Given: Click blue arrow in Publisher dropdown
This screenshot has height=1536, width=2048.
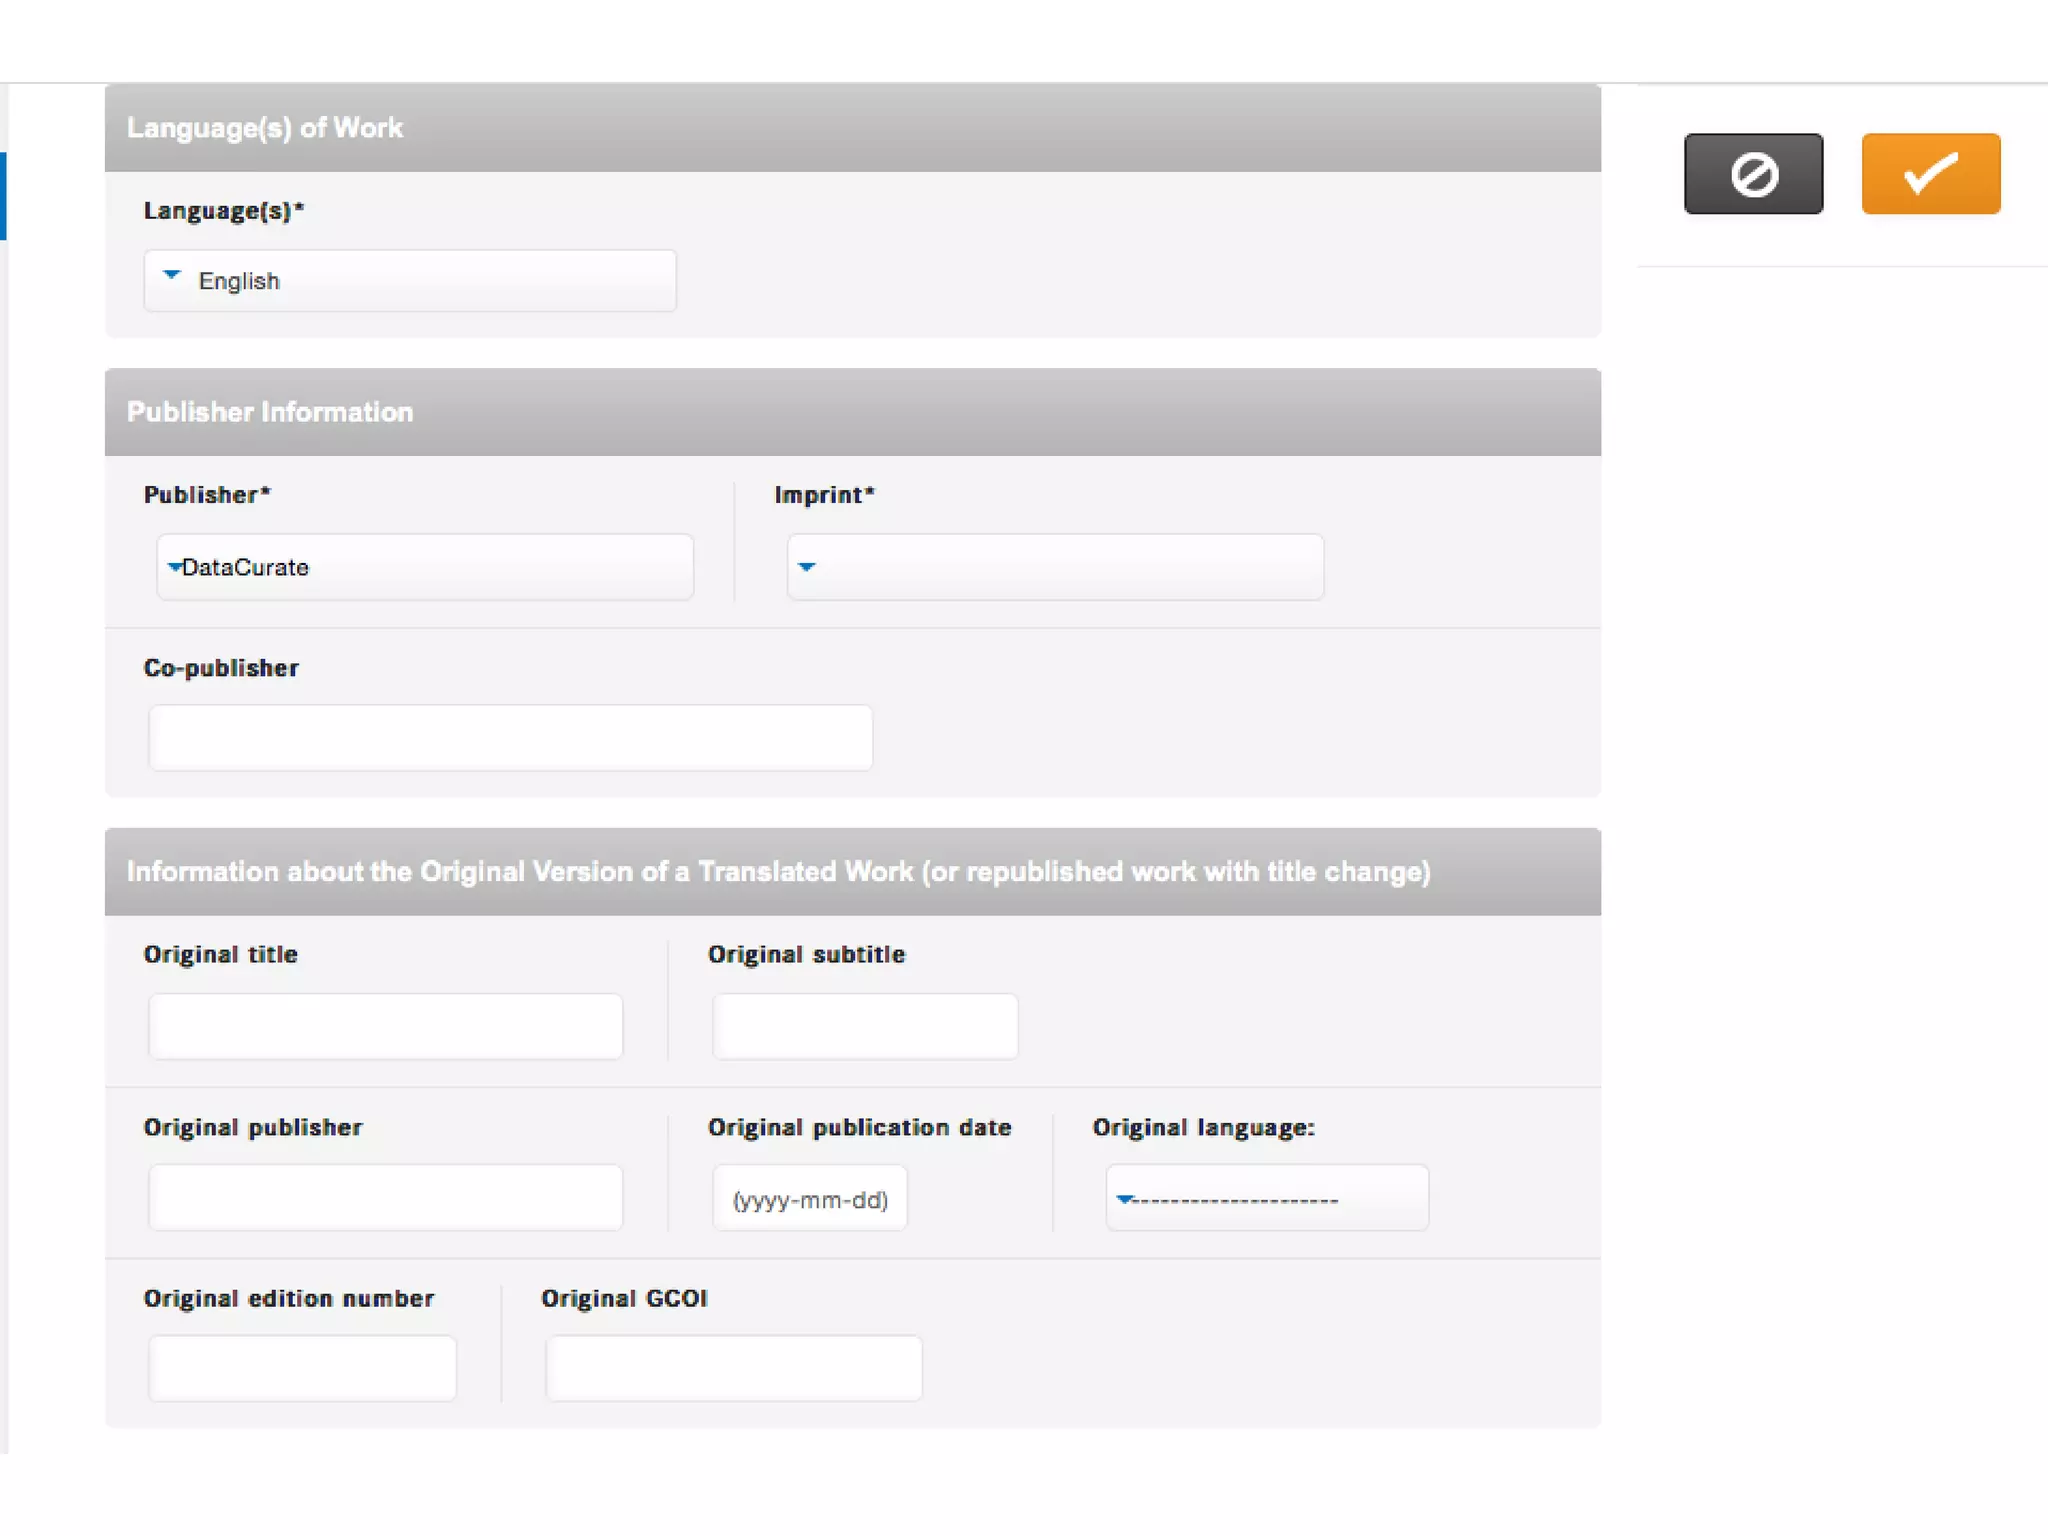Looking at the screenshot, I should click(x=174, y=567).
